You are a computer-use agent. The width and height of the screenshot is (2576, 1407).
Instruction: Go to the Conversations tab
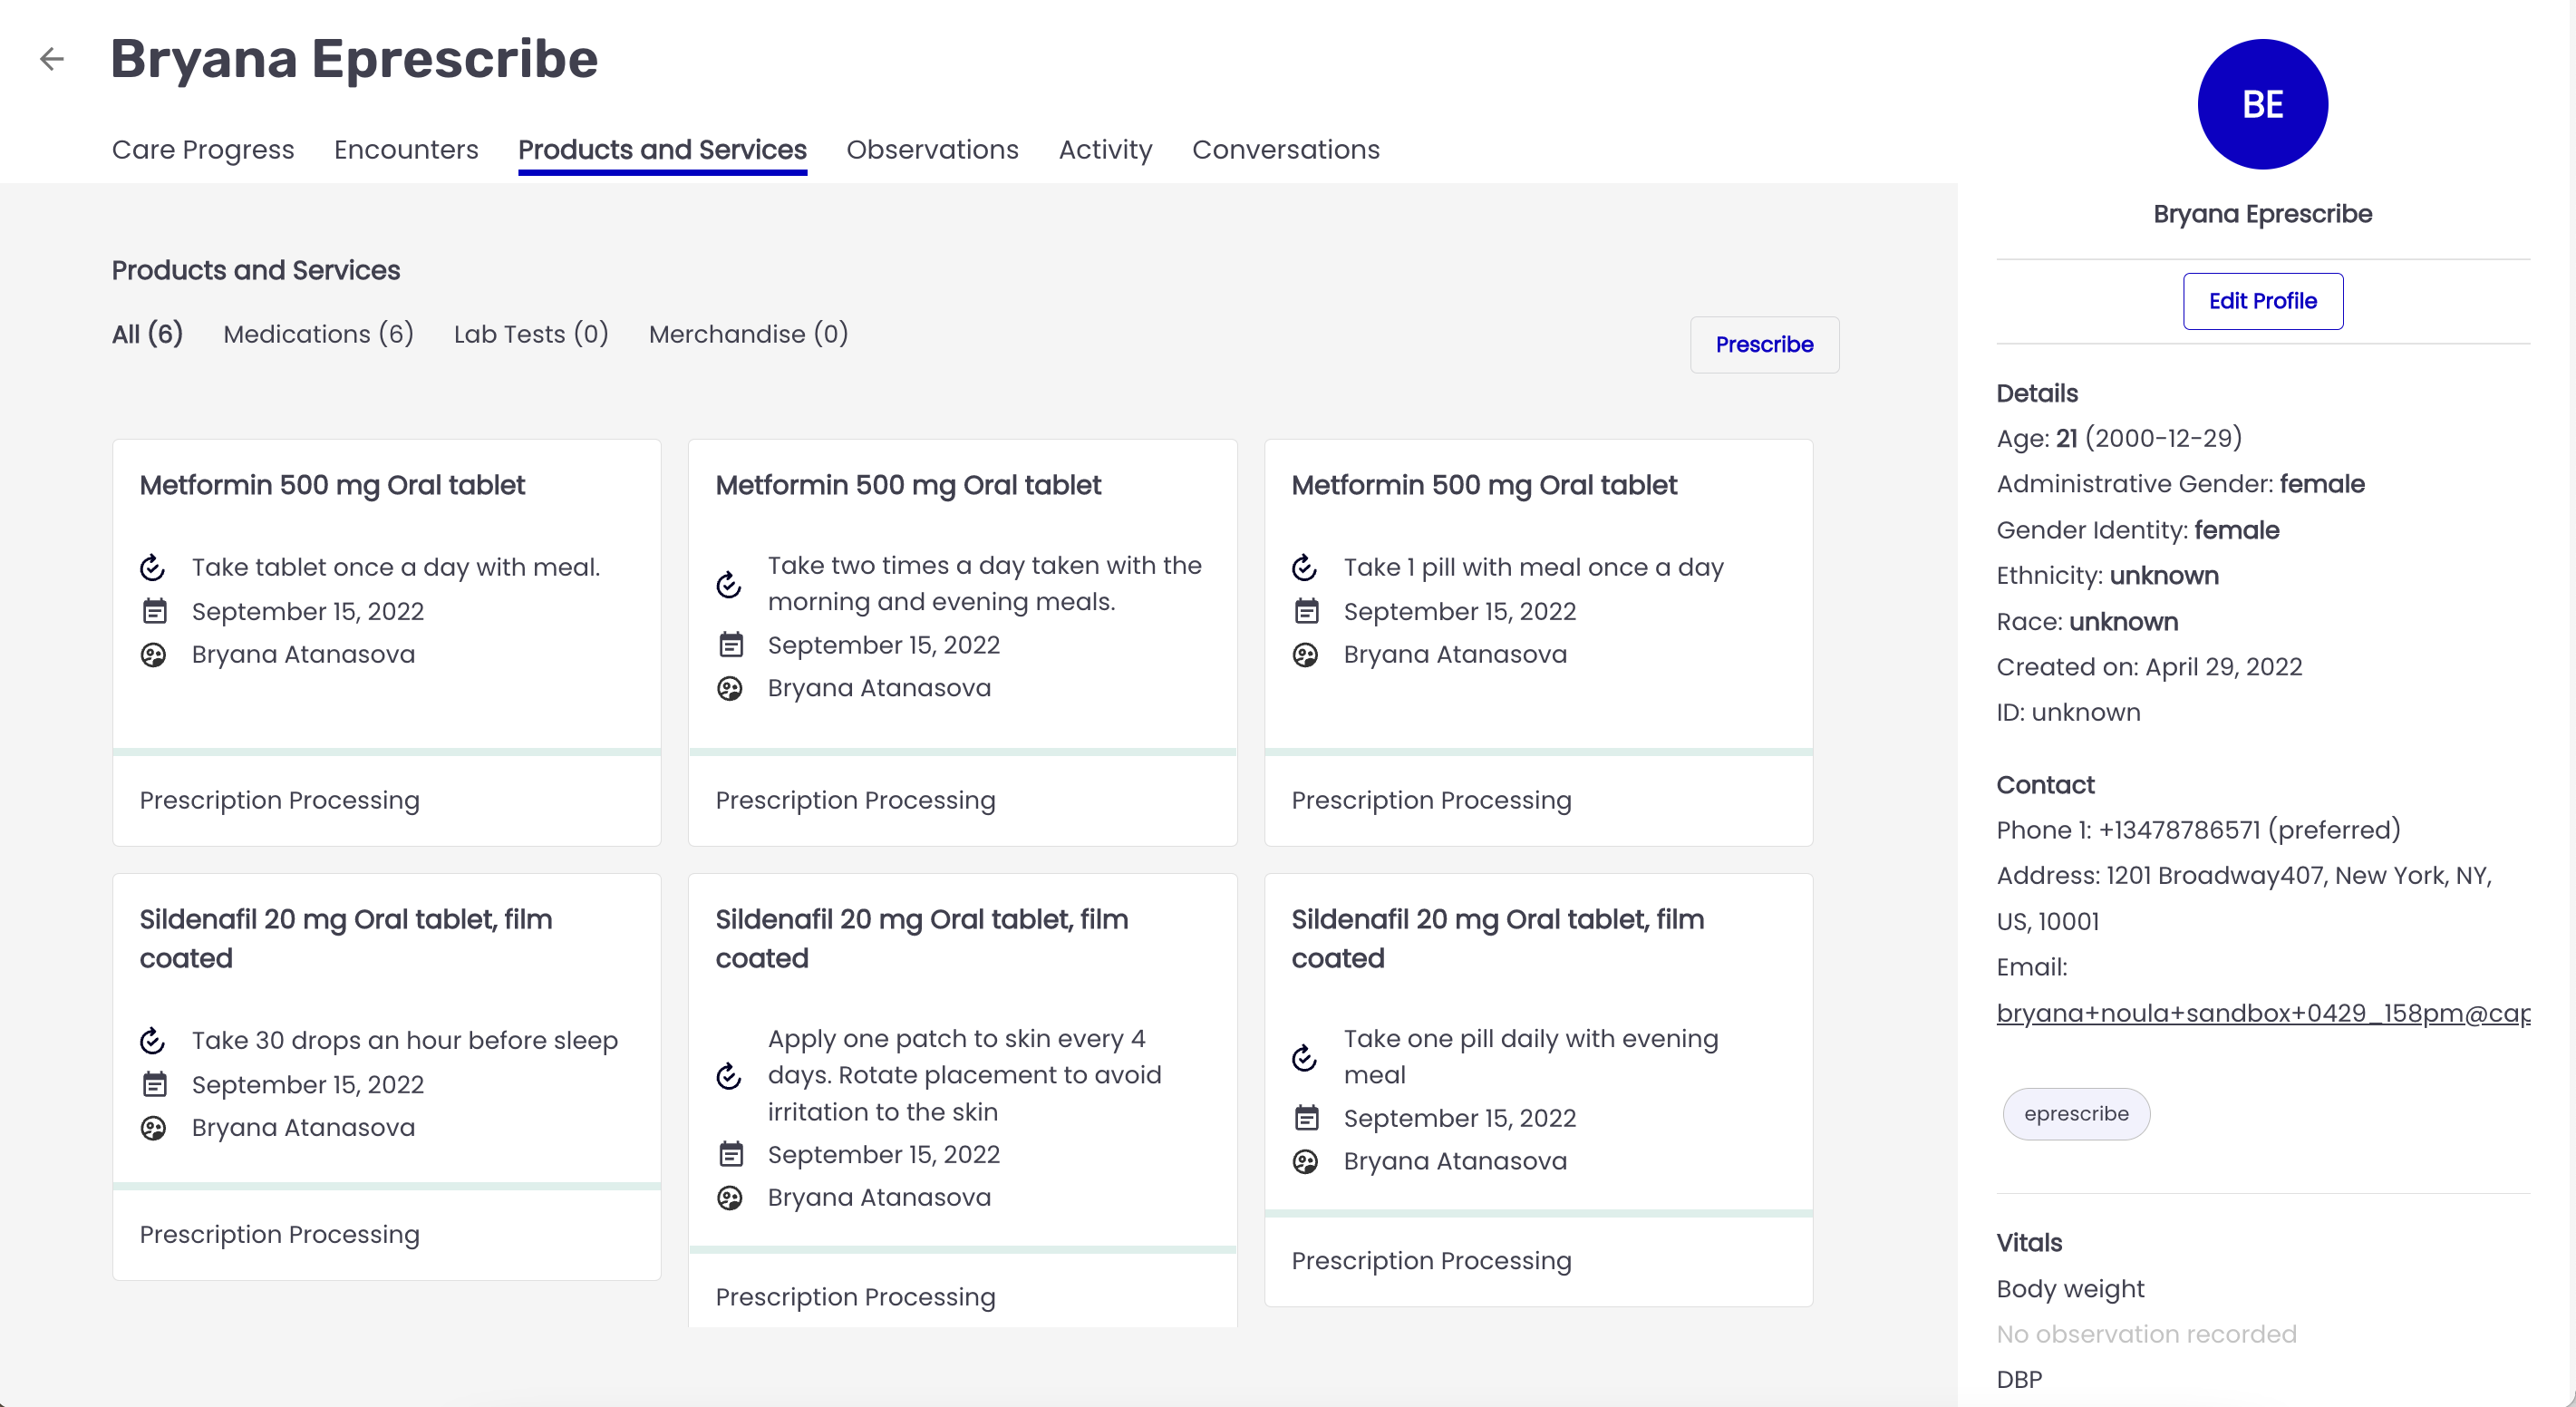point(1285,149)
